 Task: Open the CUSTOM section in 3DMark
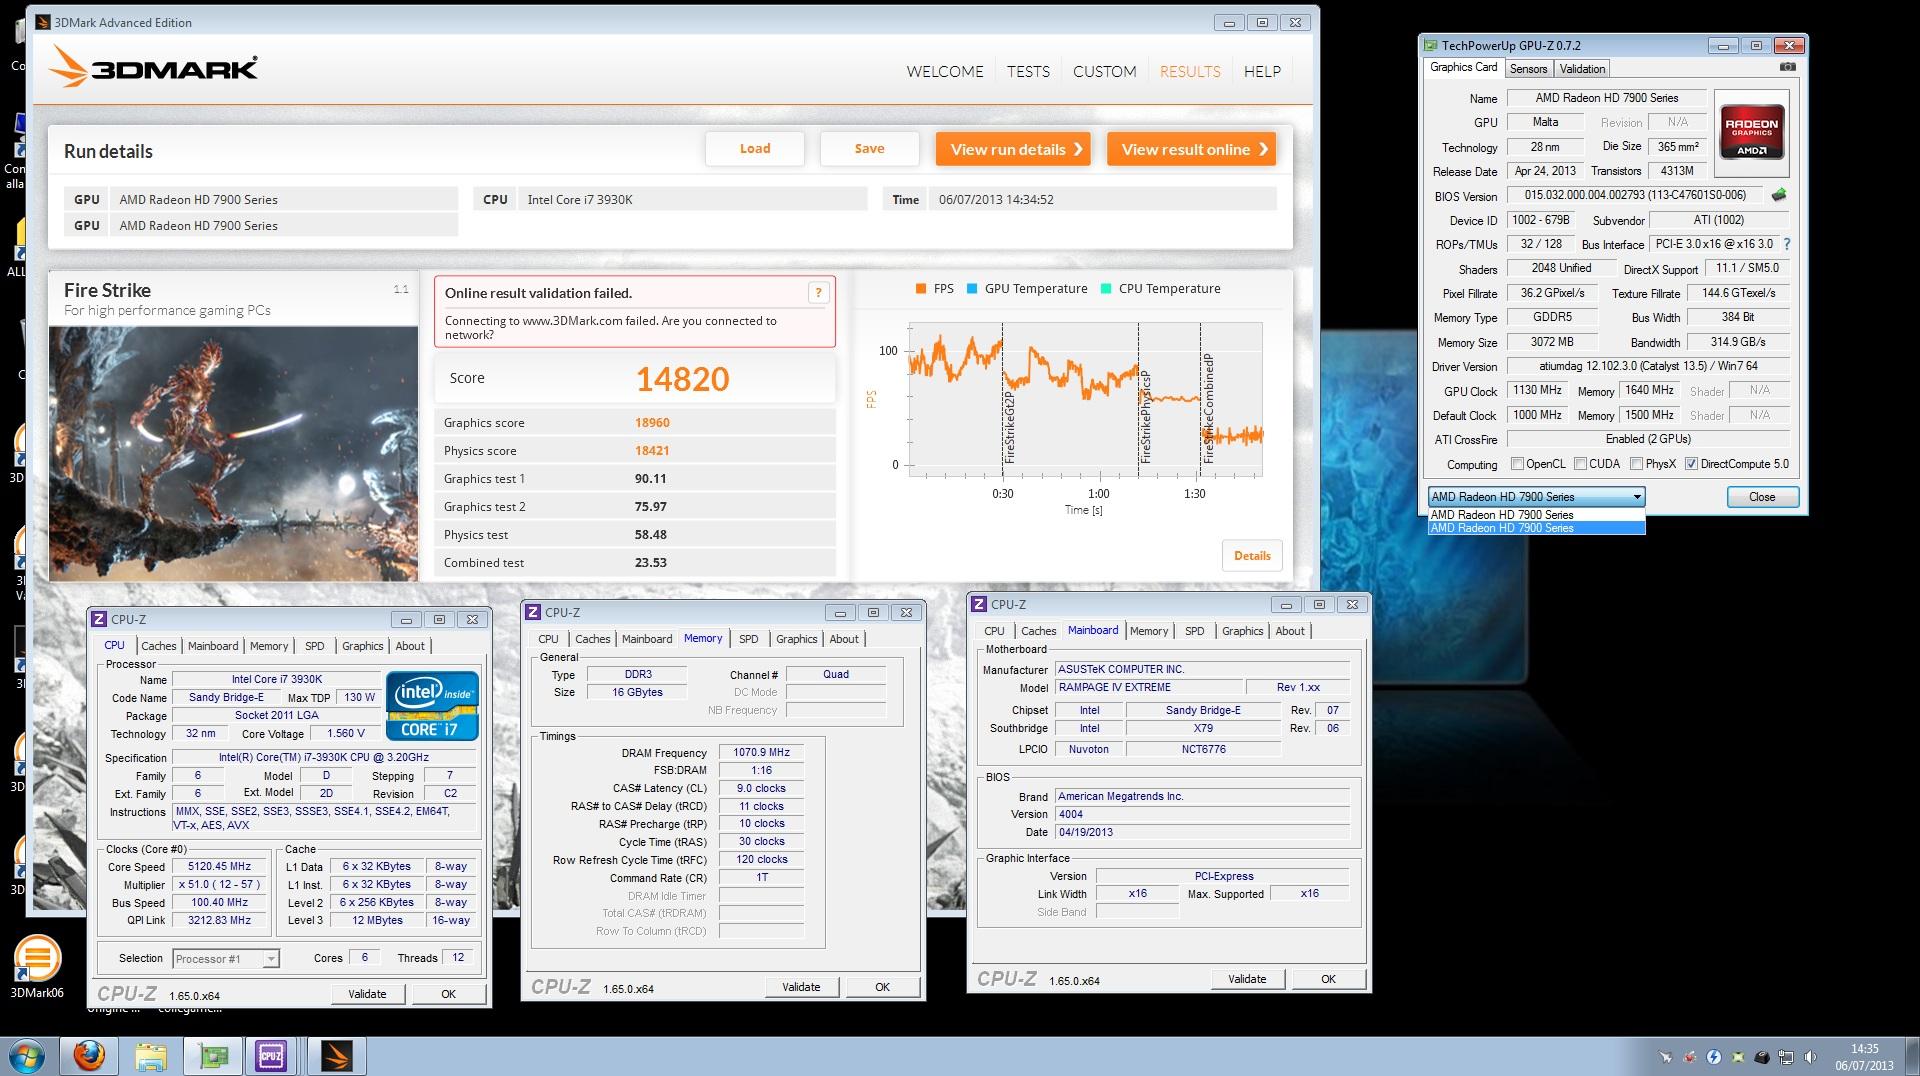pyautogui.click(x=1104, y=71)
